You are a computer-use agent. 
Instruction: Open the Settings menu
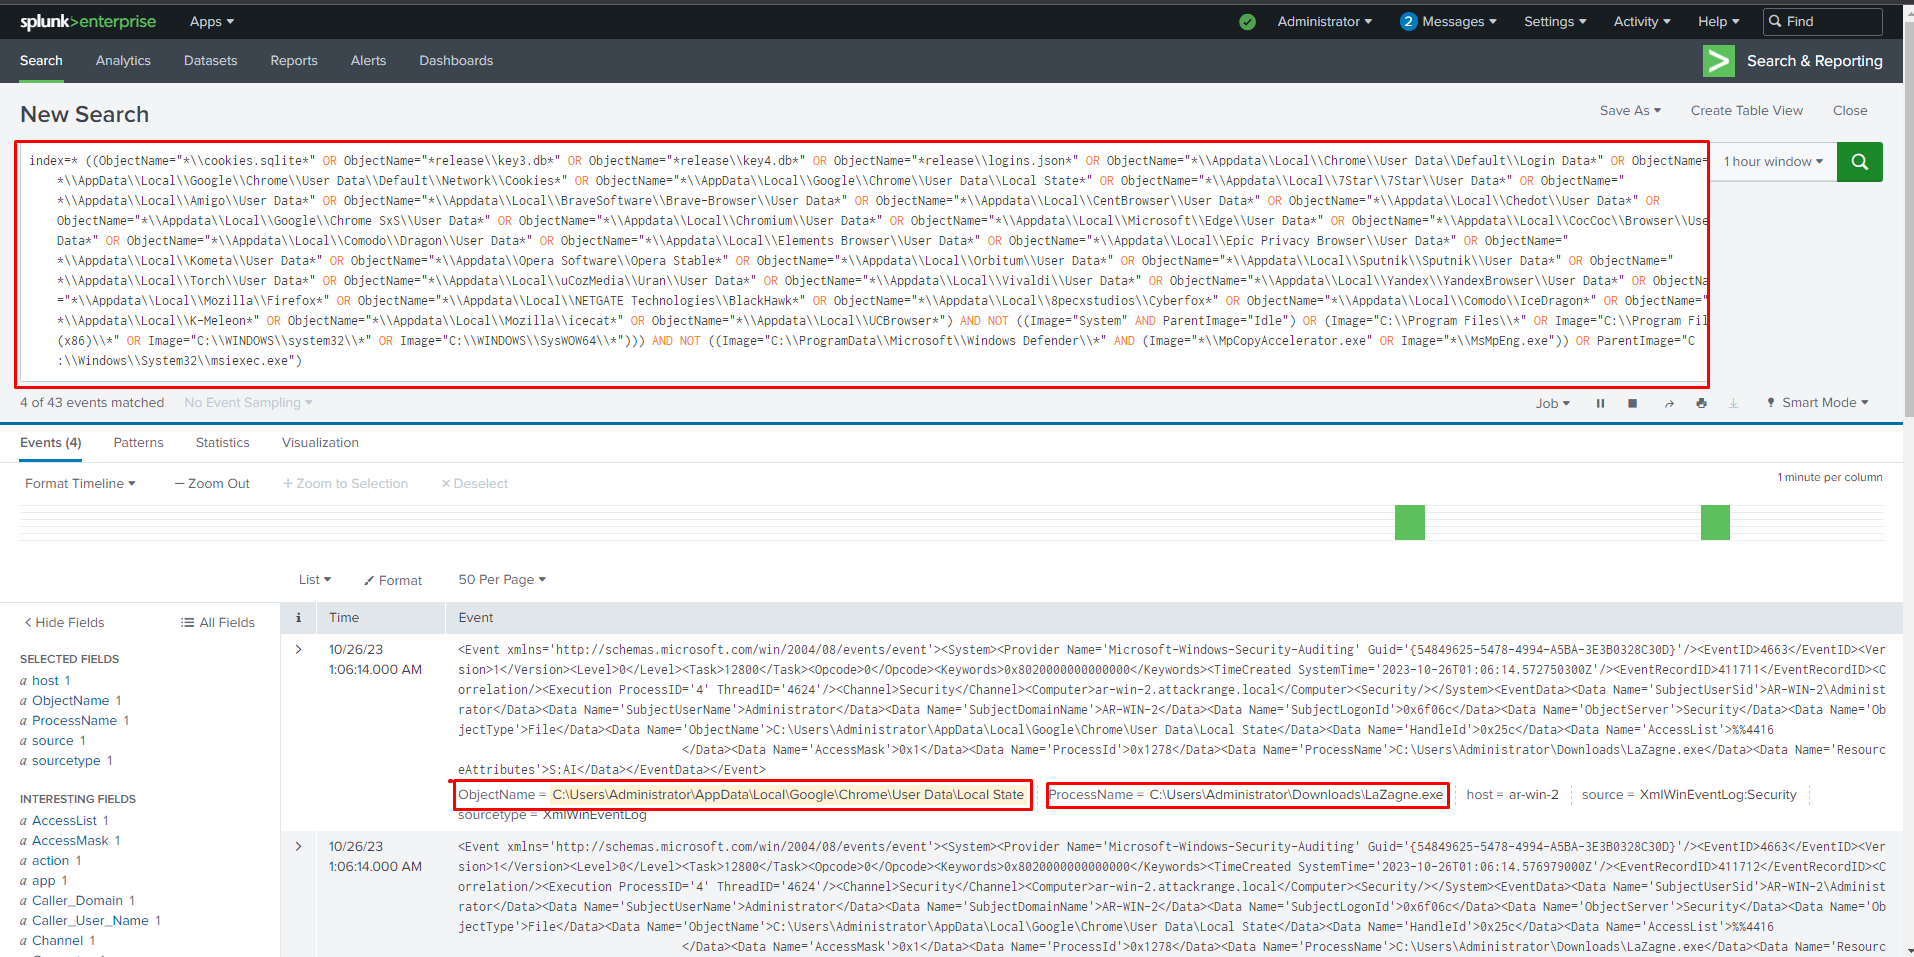tap(1554, 21)
